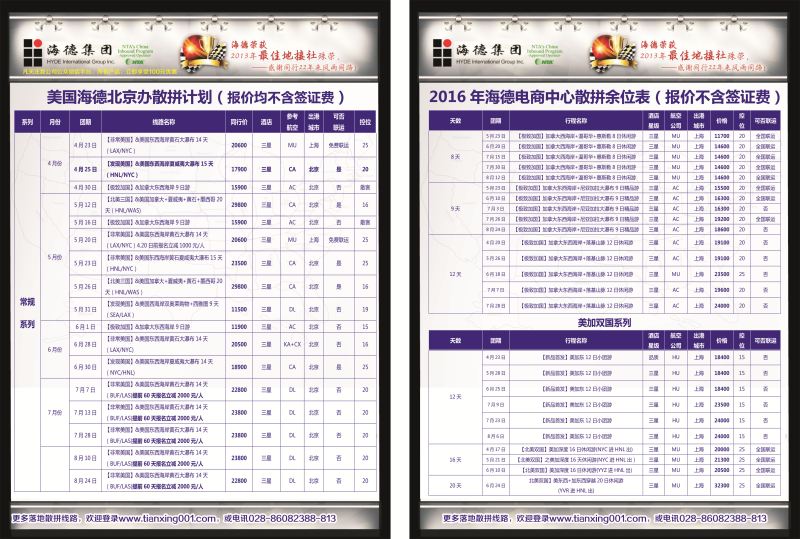Click the 6月份 month cell in the left table
Image resolution: width=800 pixels, height=539 pixels.
(x=55, y=350)
